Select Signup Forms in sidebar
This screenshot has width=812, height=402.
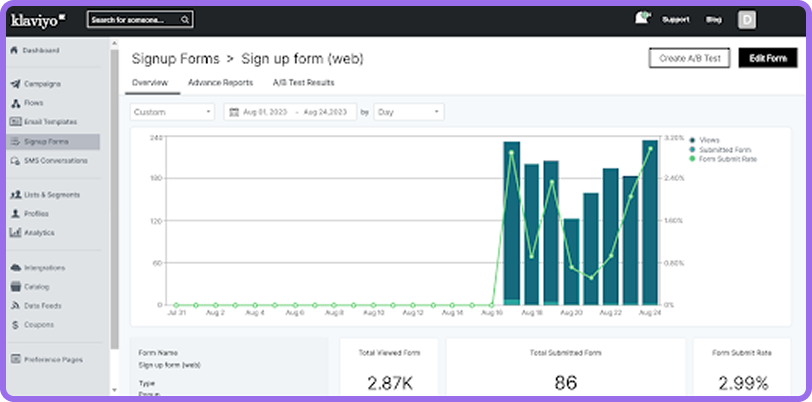pyautogui.click(x=53, y=141)
